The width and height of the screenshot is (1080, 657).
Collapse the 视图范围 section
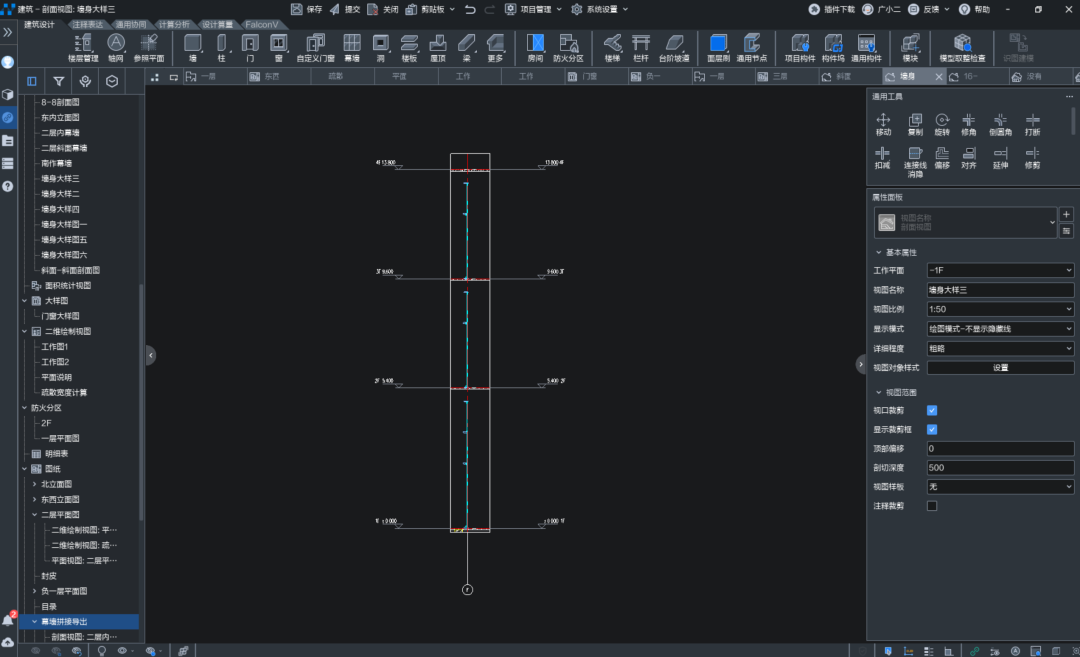click(878, 393)
